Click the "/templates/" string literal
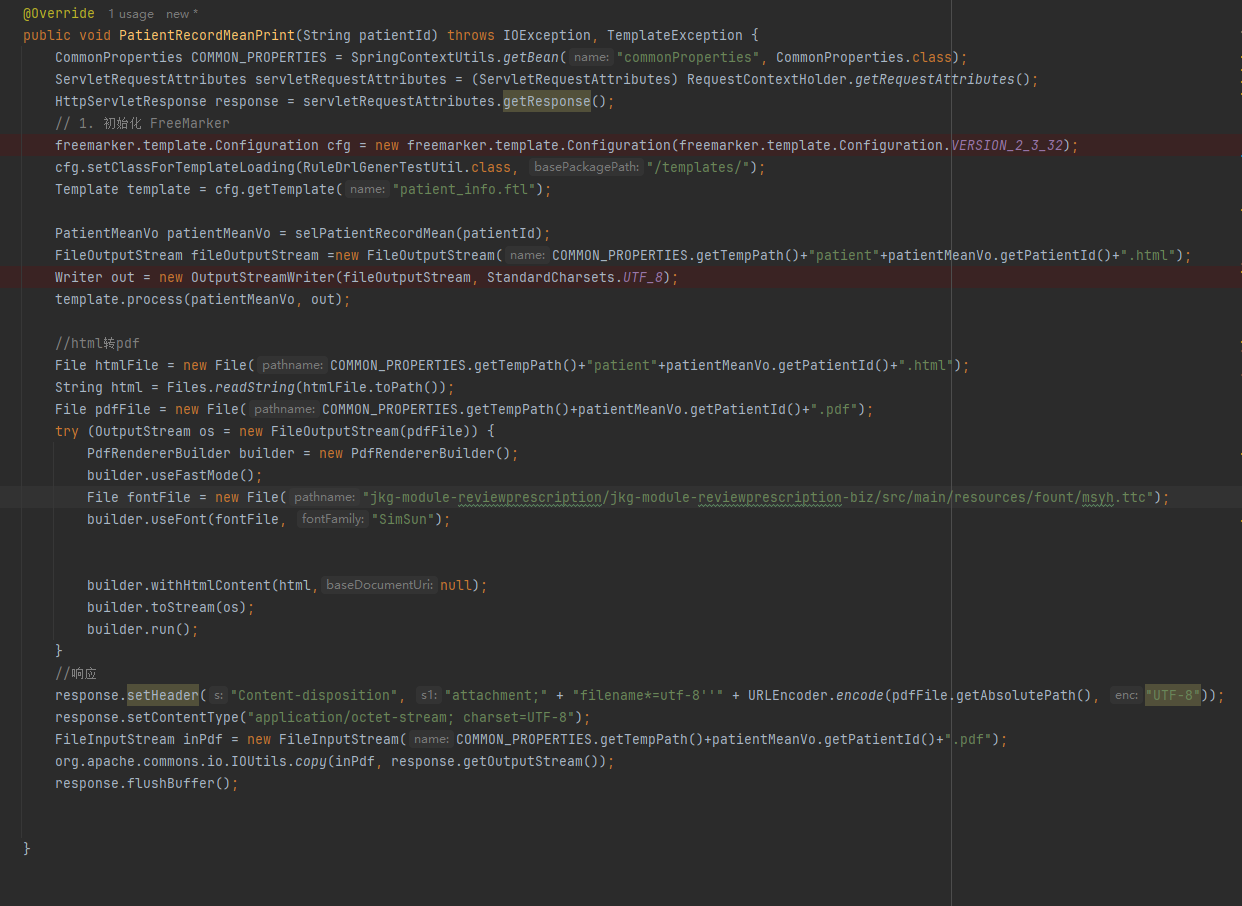 coord(702,167)
